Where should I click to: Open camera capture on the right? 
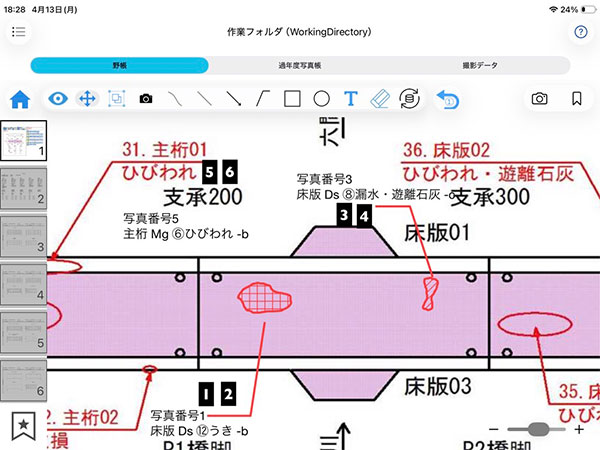540,99
